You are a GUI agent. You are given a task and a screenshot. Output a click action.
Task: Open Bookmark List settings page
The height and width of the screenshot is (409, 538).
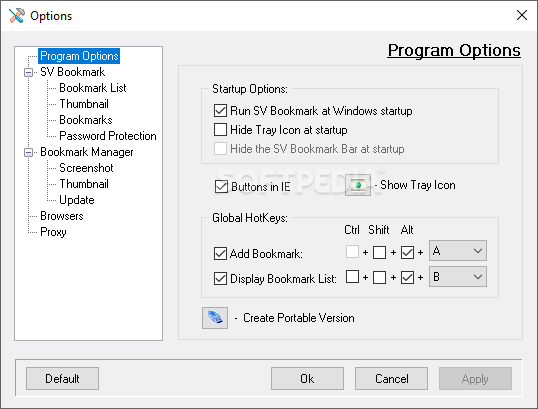pos(93,88)
